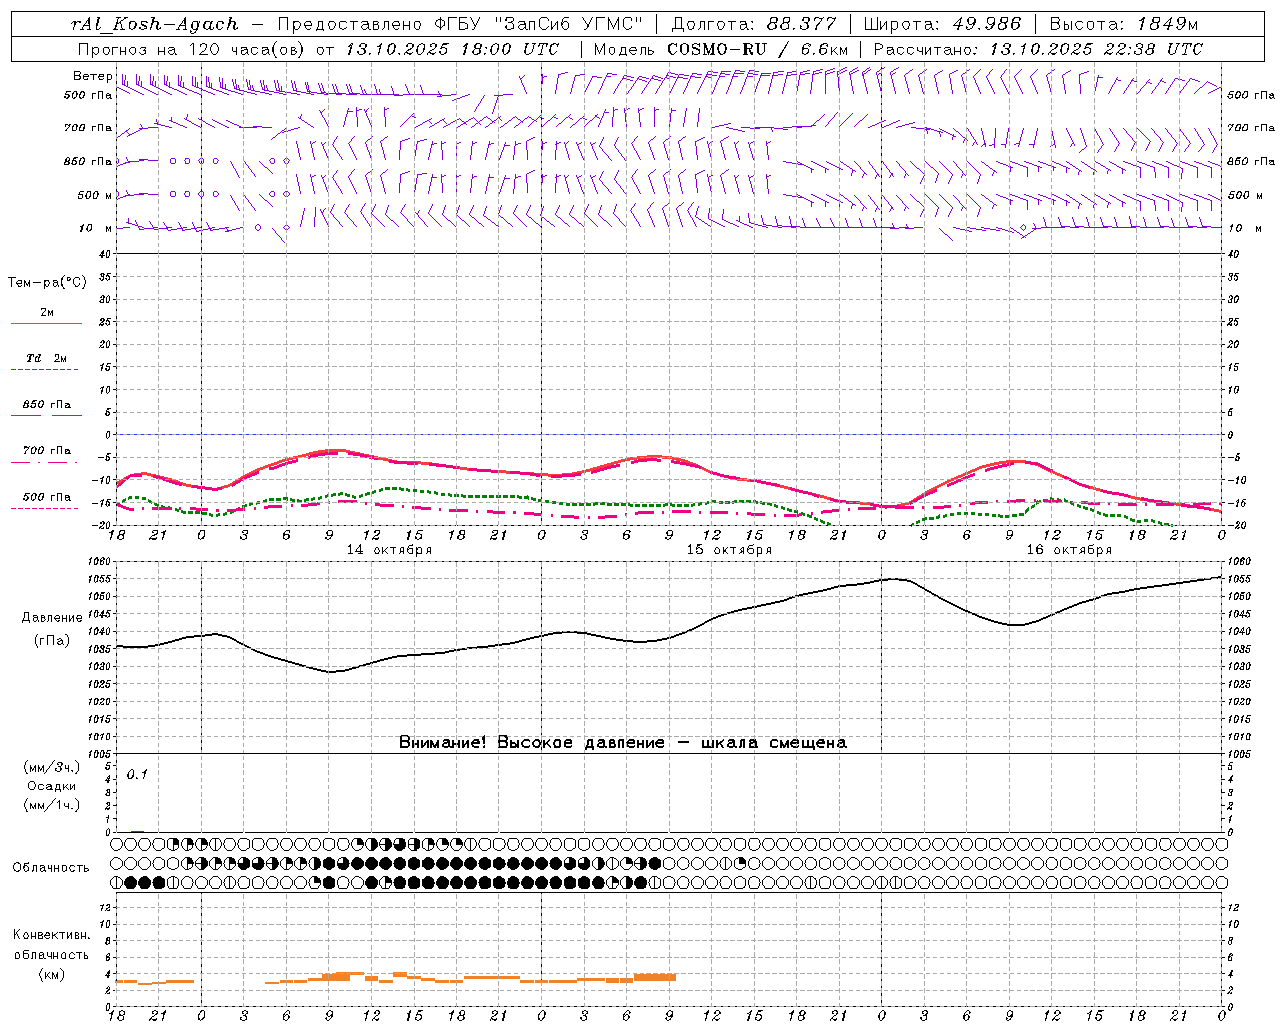This screenshot has height=1024, width=1280.
Task: Click the Облачность cloudiness label
Action: (51, 868)
